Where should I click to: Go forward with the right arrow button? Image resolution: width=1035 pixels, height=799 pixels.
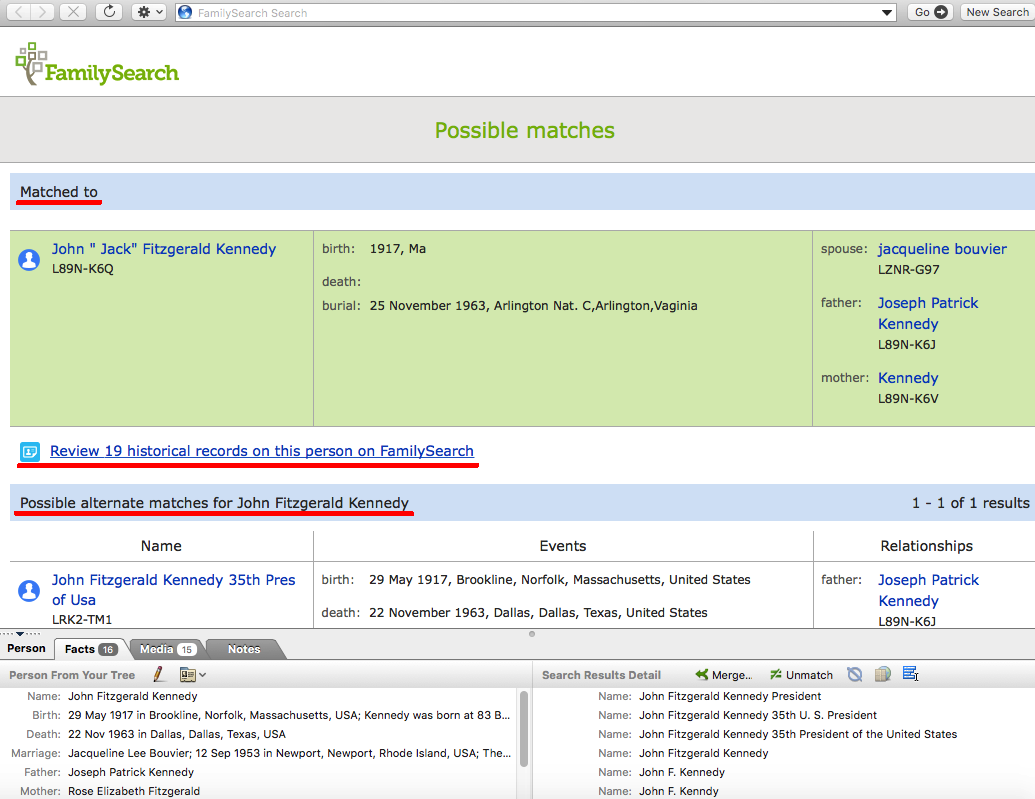point(42,12)
